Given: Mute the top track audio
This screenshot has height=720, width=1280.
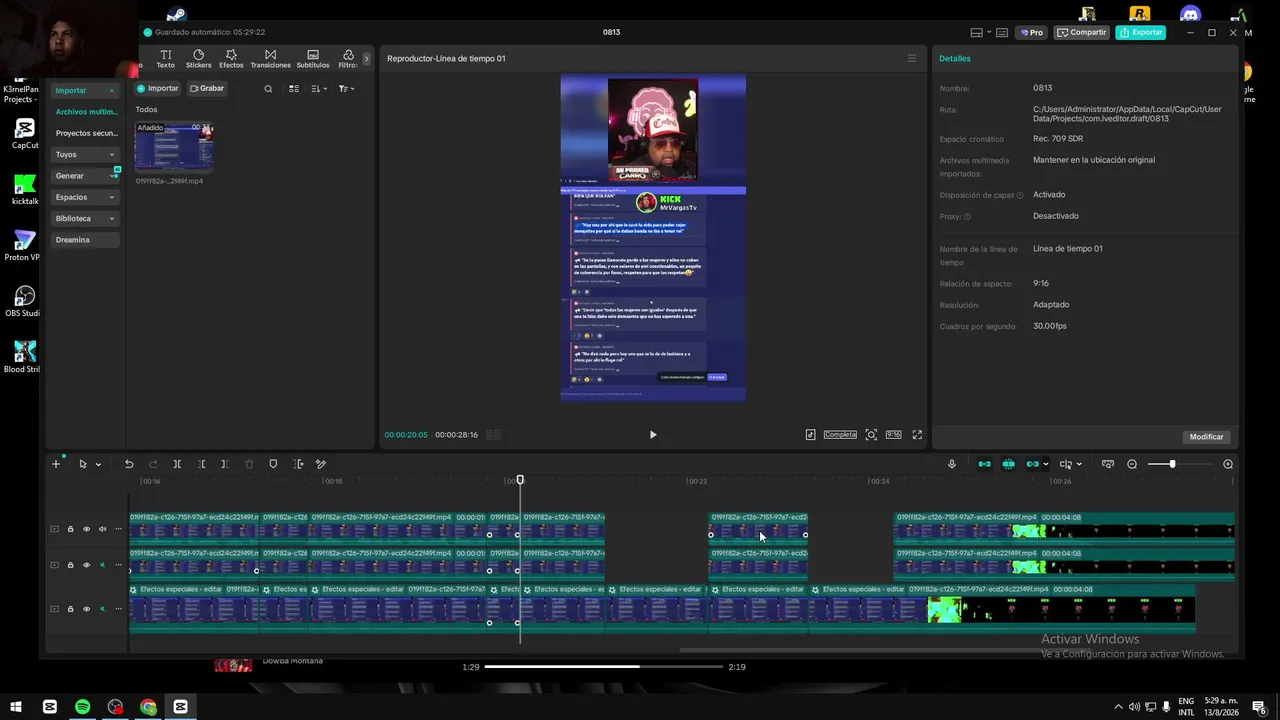Looking at the screenshot, I should coord(102,529).
